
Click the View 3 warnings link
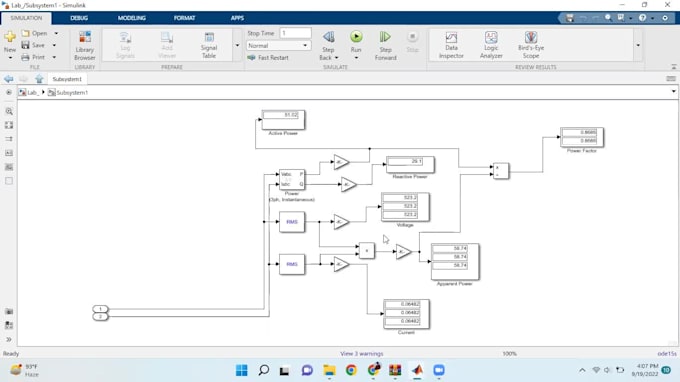point(362,354)
